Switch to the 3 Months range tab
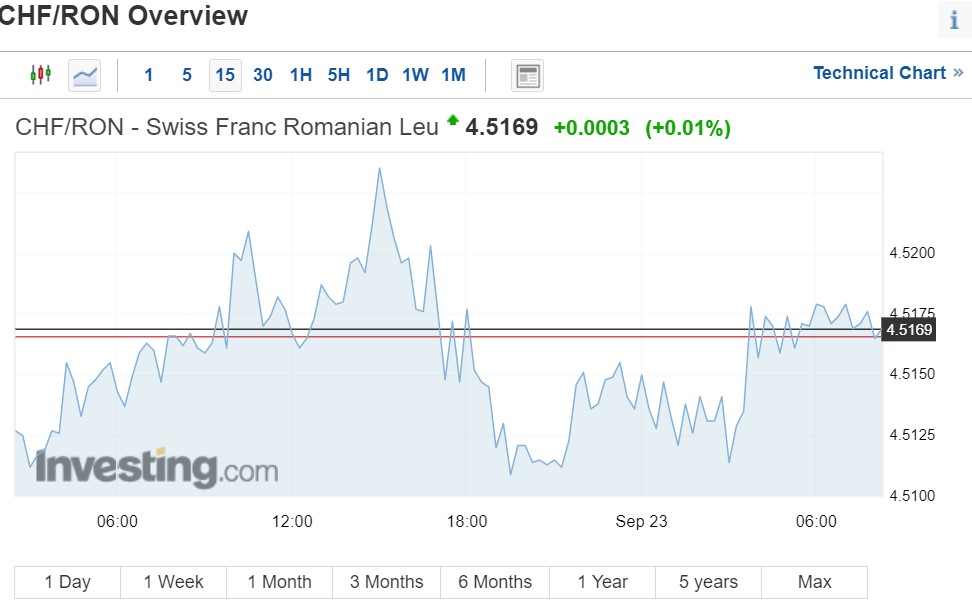 point(386,582)
